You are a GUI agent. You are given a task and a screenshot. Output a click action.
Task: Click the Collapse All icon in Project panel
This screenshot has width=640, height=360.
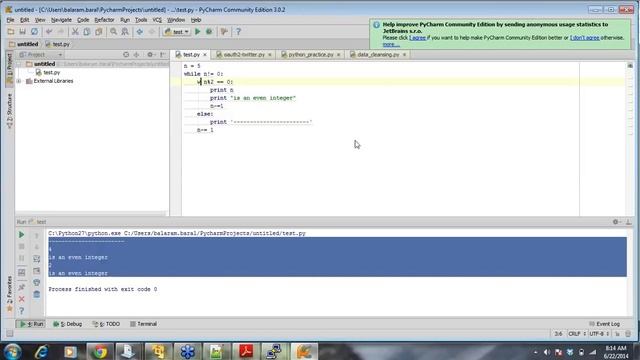coord(136,54)
